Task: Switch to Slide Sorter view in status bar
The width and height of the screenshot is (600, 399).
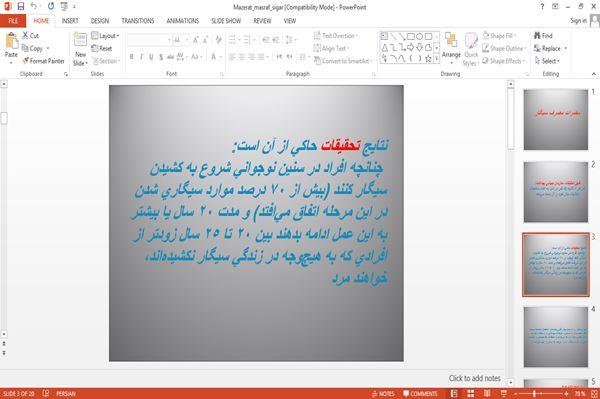Action: click(471, 394)
